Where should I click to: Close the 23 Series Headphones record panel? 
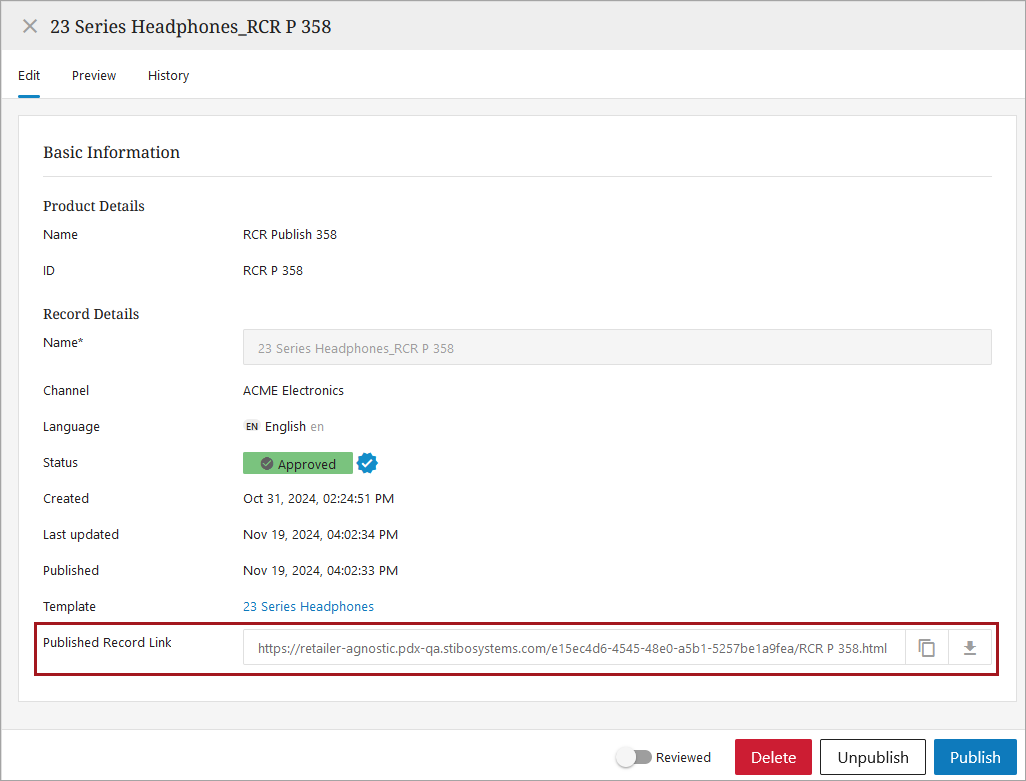(x=30, y=27)
